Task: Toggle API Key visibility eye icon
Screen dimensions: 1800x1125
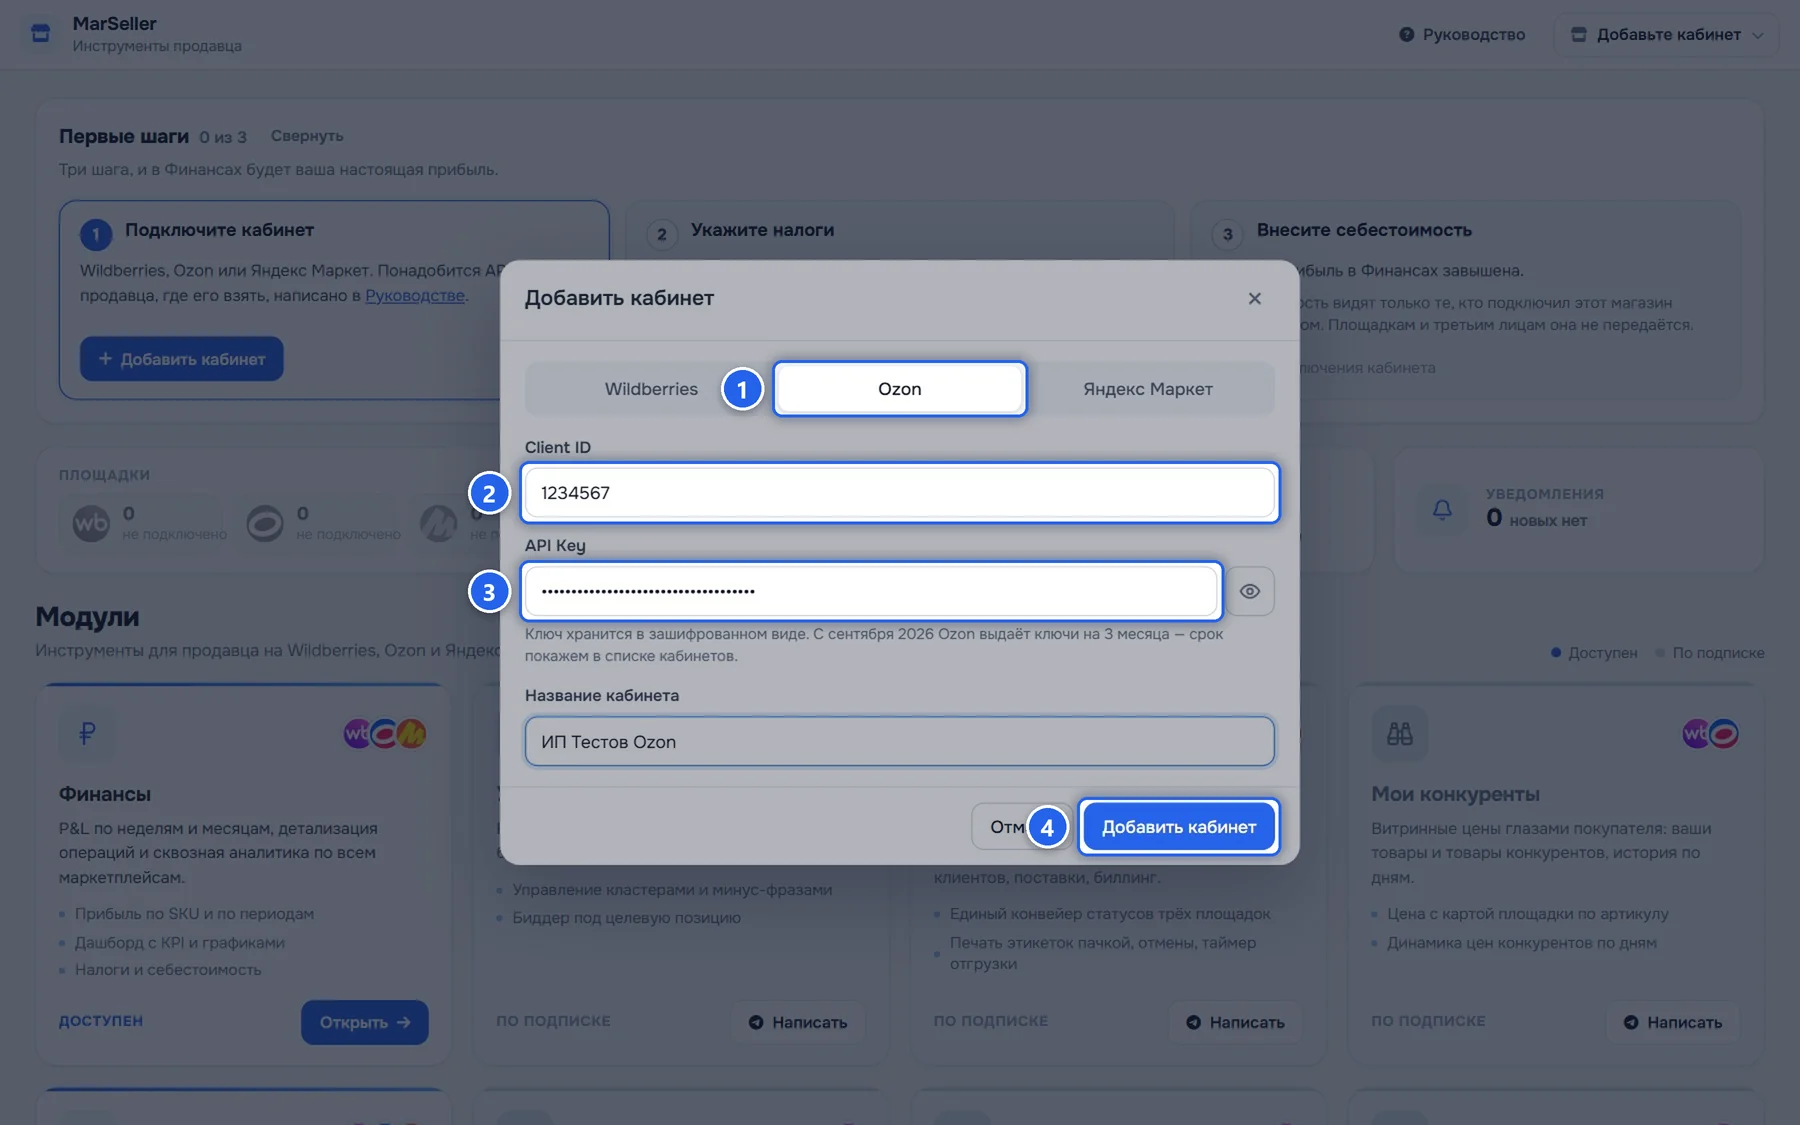Action: click(x=1249, y=591)
